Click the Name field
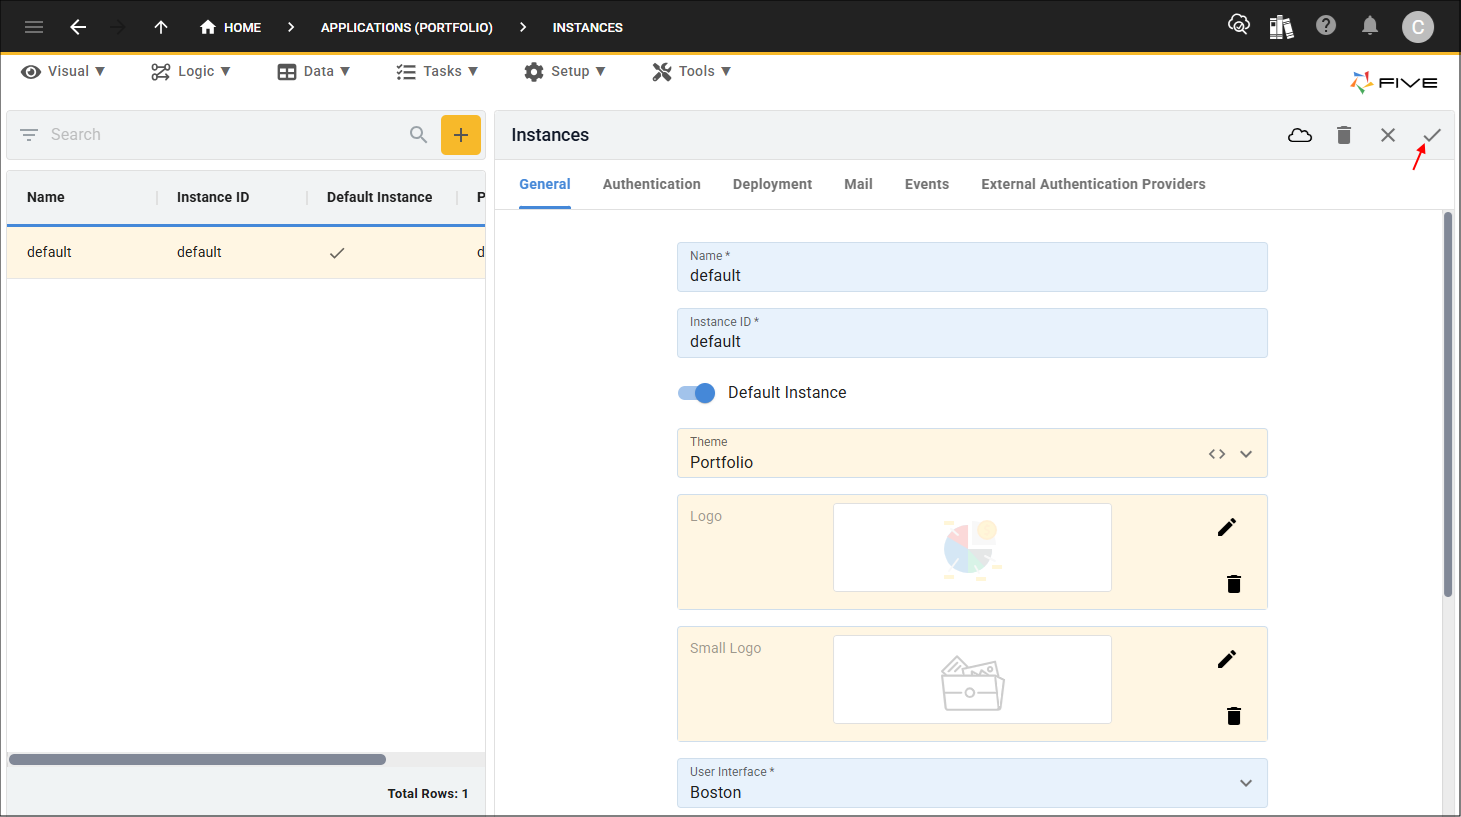Viewport: 1461px width, 817px height. (972, 267)
